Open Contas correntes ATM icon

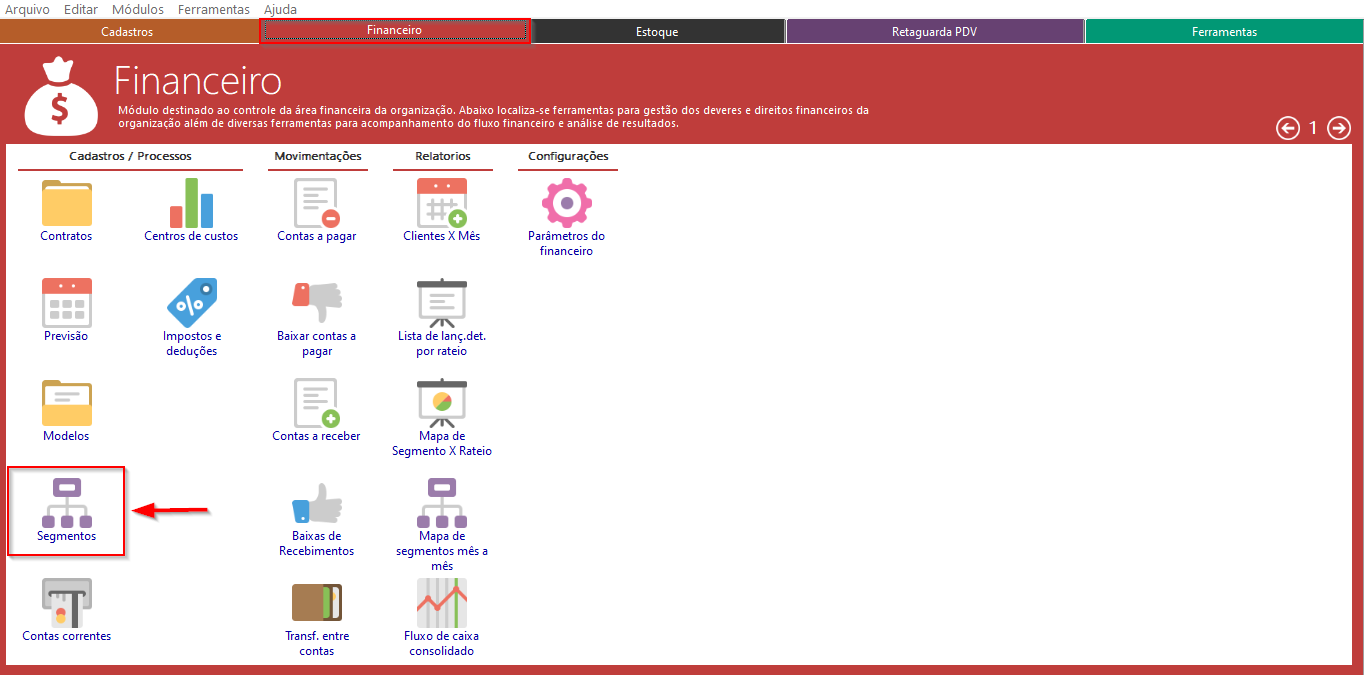point(66,603)
